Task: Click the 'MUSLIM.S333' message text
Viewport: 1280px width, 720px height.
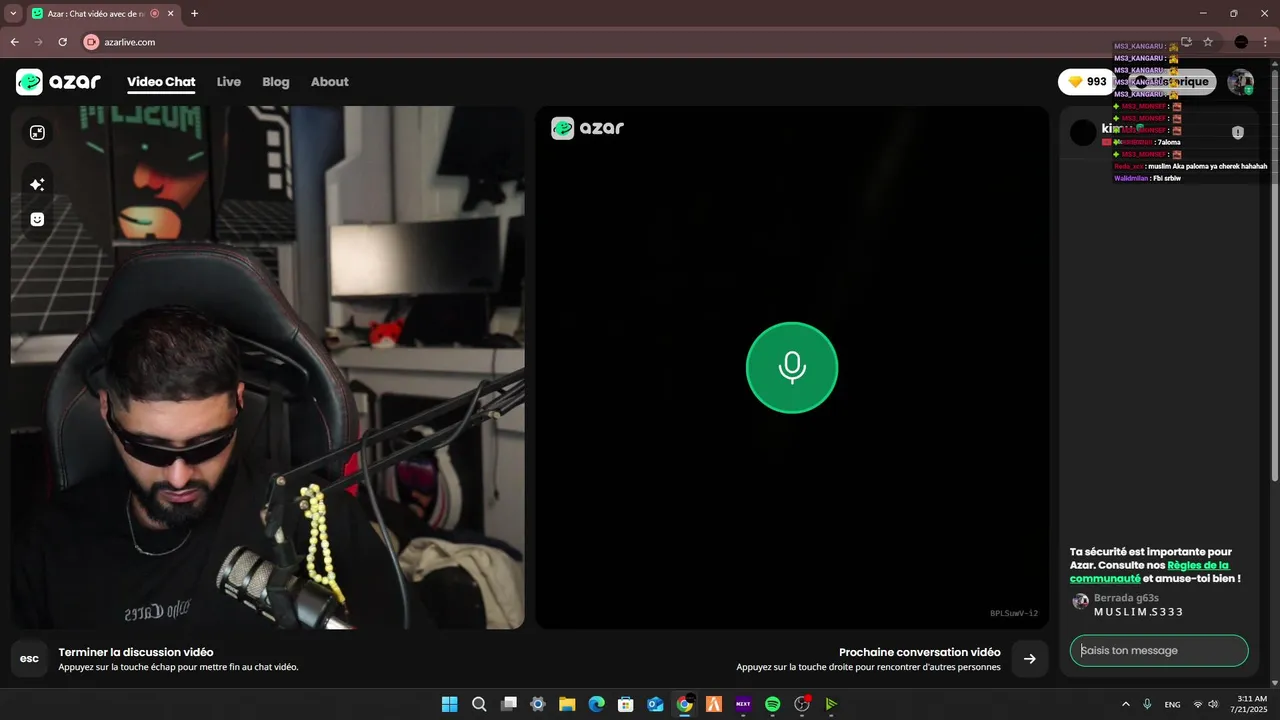Action: click(x=1138, y=612)
